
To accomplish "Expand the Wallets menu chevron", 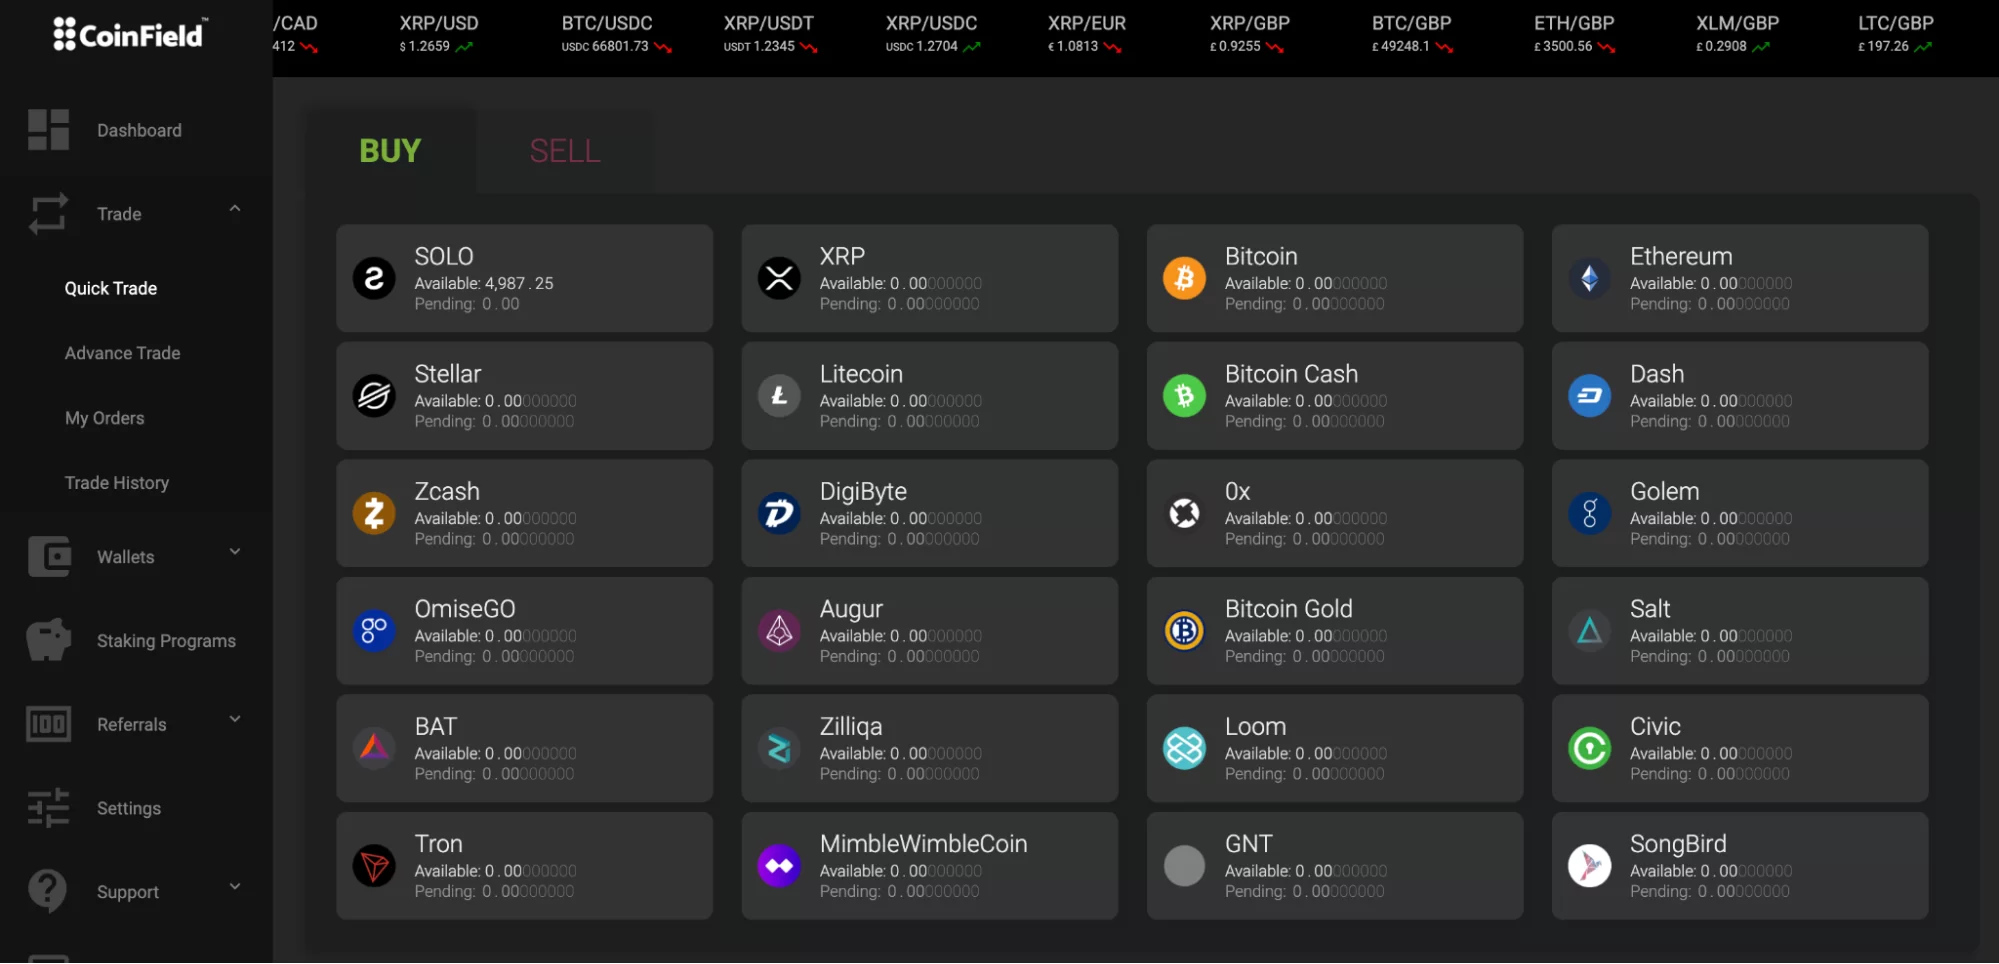I will [235, 551].
